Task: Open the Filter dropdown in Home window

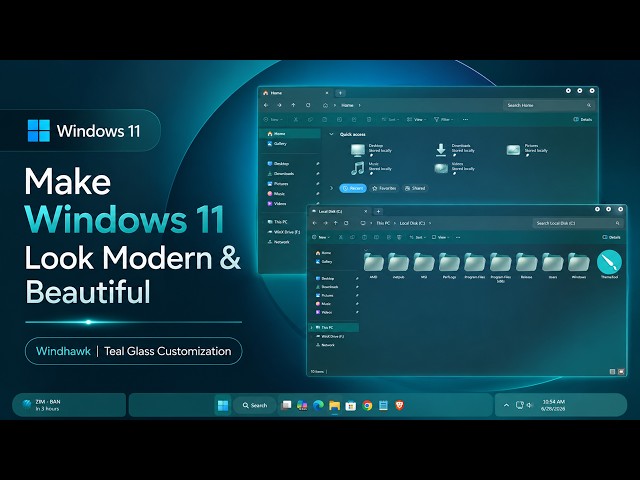Action: [443, 120]
